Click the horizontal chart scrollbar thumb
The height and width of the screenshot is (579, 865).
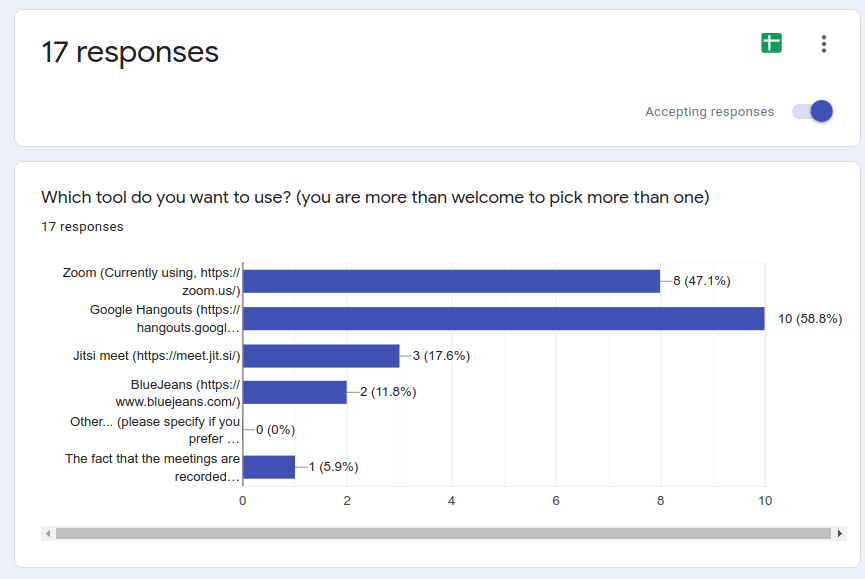[444, 533]
